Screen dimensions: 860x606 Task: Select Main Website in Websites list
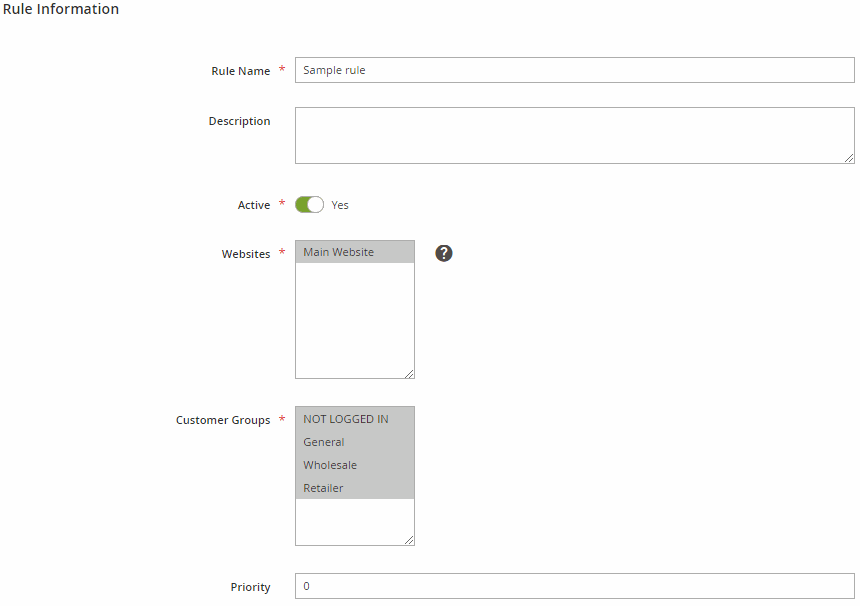click(355, 252)
